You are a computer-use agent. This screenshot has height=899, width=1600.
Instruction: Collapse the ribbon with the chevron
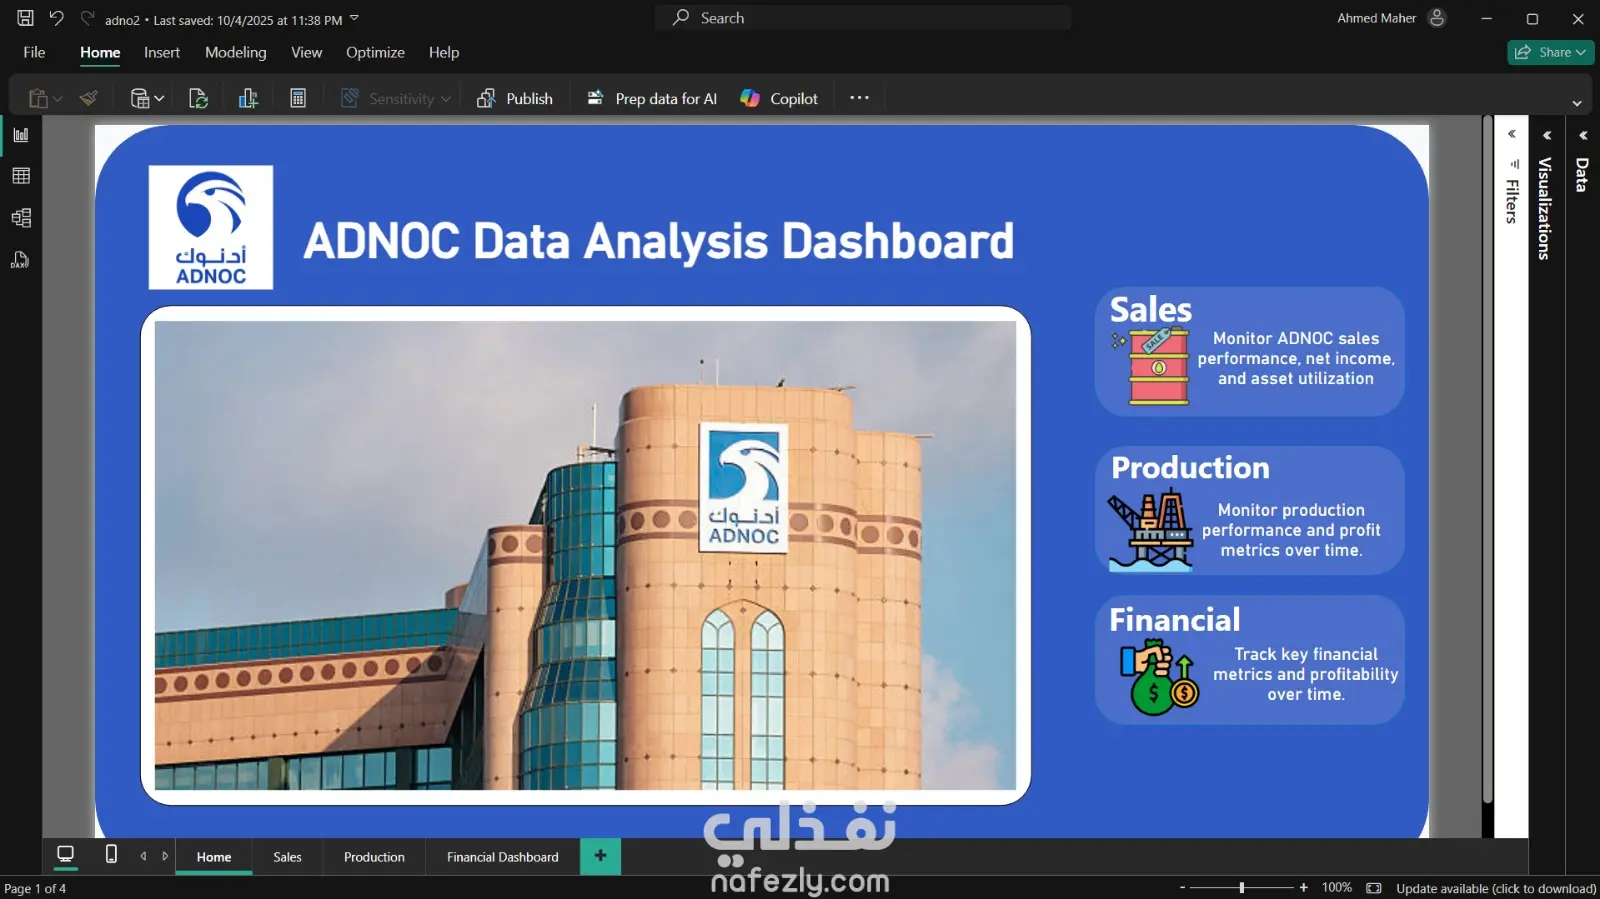1577,103
